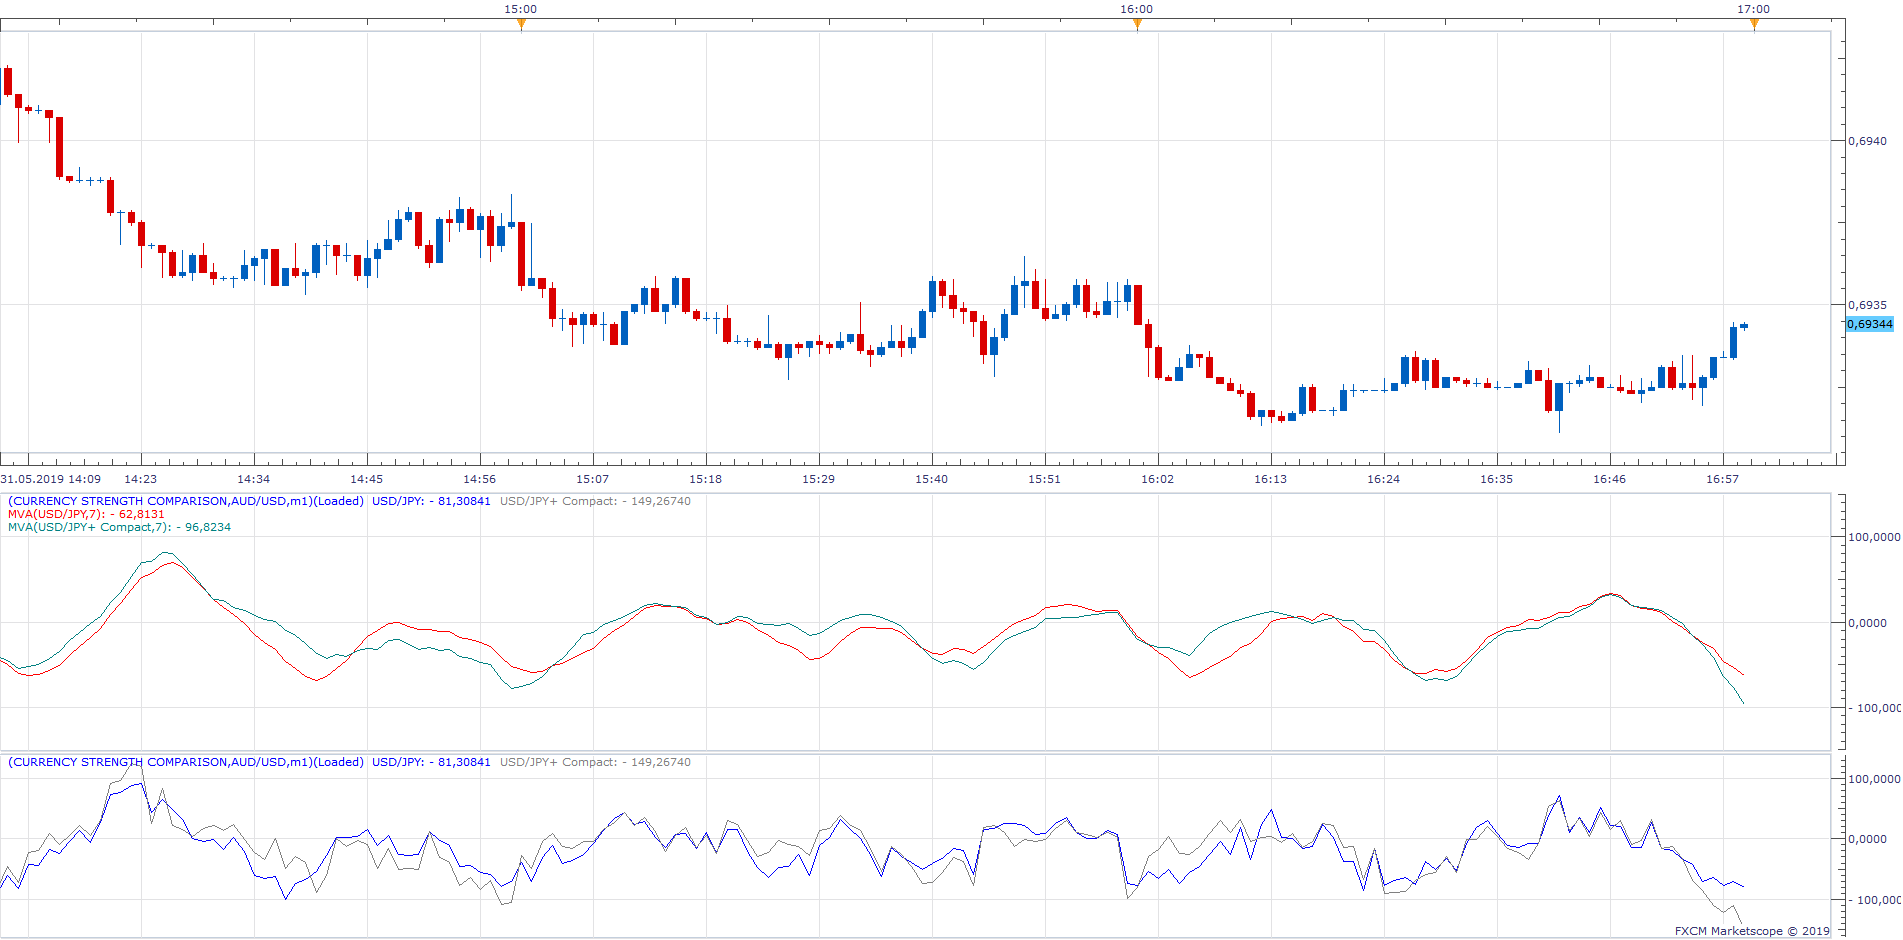The width and height of the screenshot is (1903, 940).
Task: Click the 16:57 time axis label
Action: click(x=1723, y=479)
